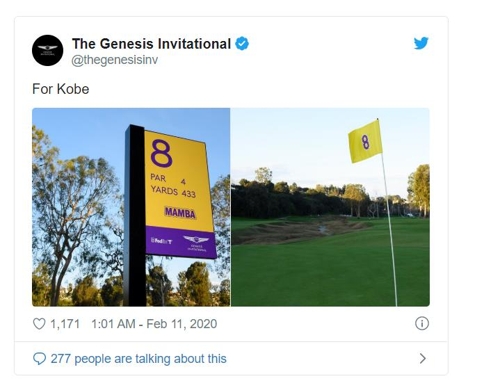Click the MAMBA label on the sign
This screenshot has width=500, height=381.
tap(180, 213)
